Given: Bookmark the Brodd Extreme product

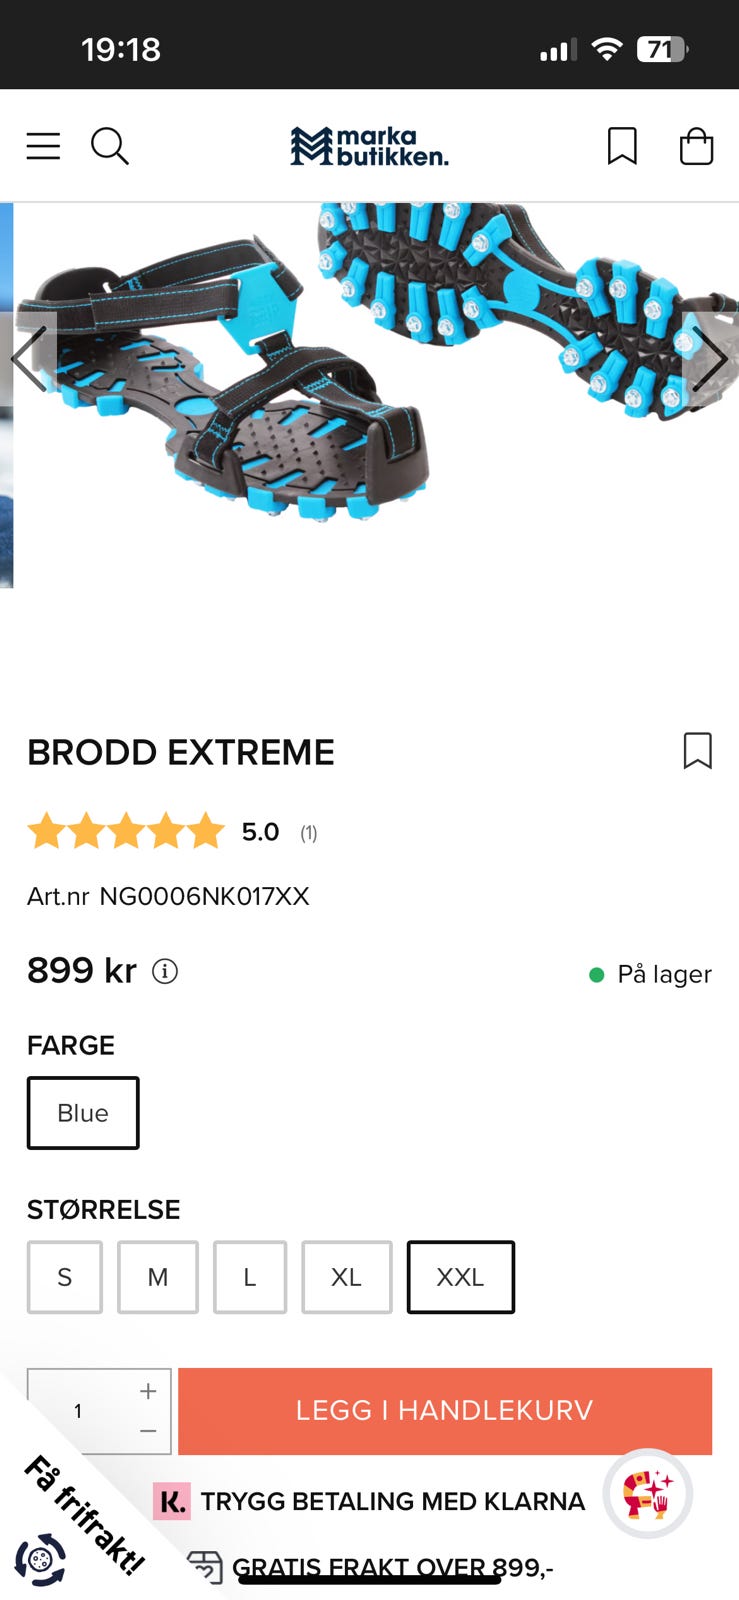Looking at the screenshot, I should pyautogui.click(x=697, y=751).
